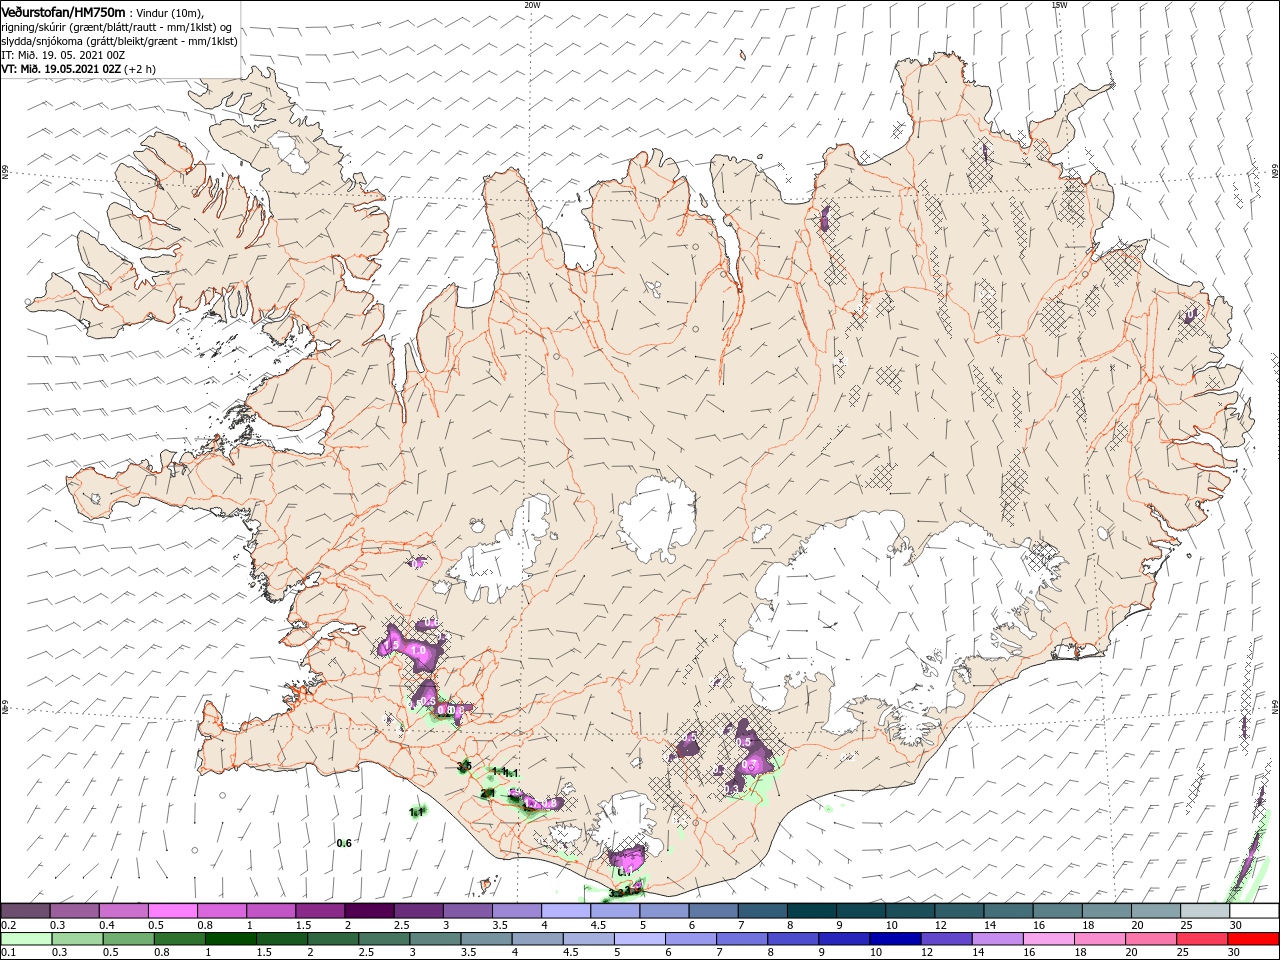Select the light pink 16–18 swatch in lower legend

coord(1057,939)
